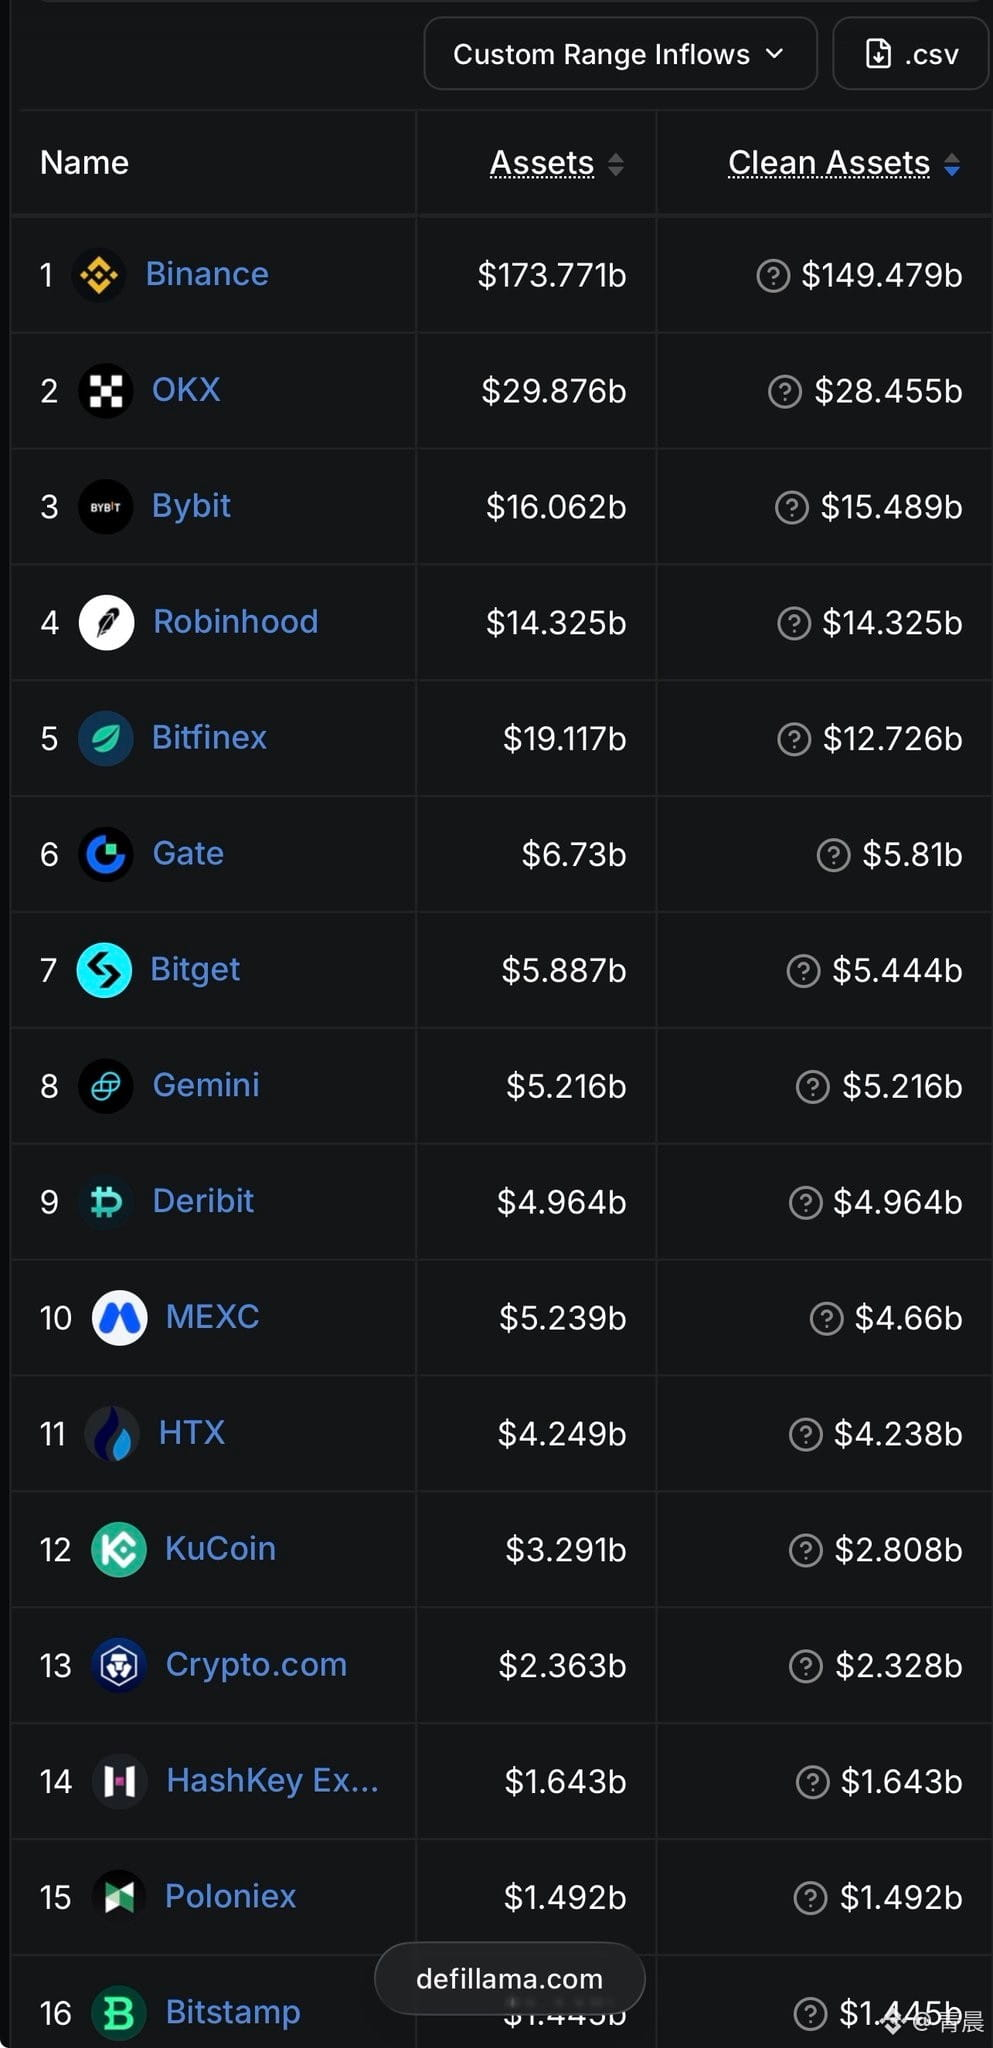
Task: Click the Robinhood feather logo icon
Action: click(x=107, y=623)
